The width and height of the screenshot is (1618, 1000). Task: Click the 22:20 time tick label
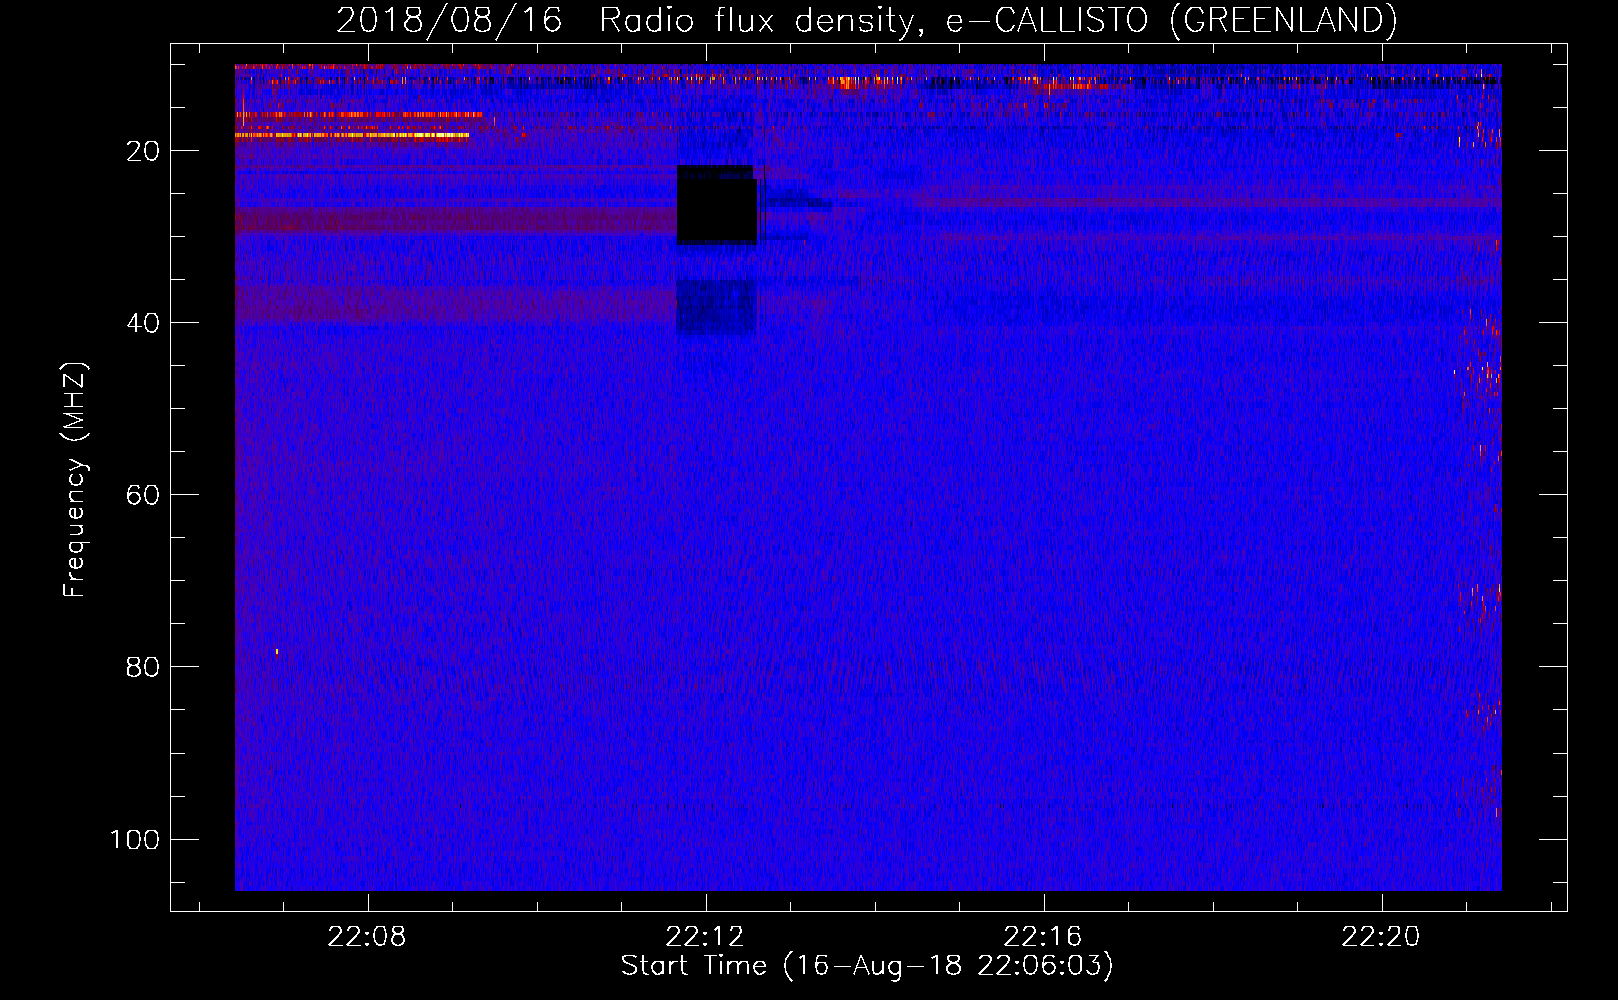pos(1381,936)
